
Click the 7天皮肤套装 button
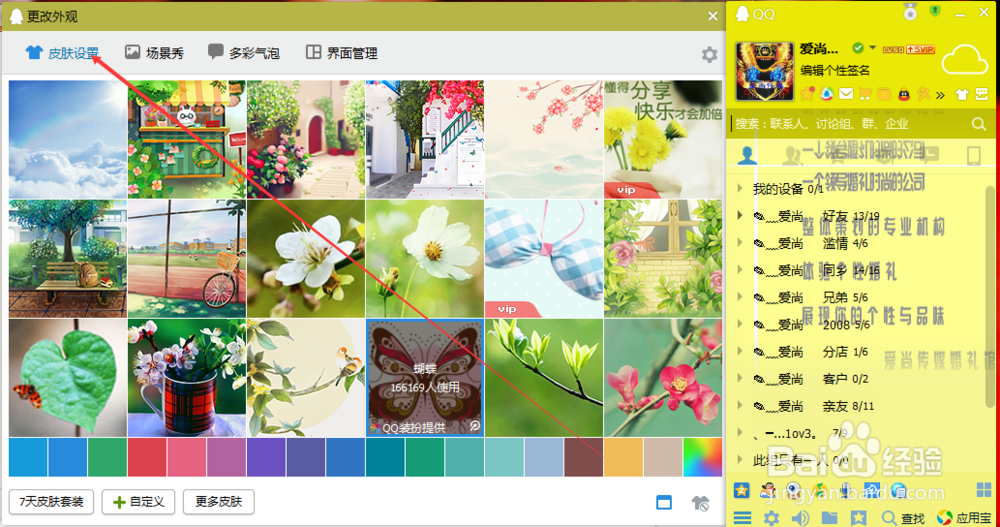tap(51, 502)
